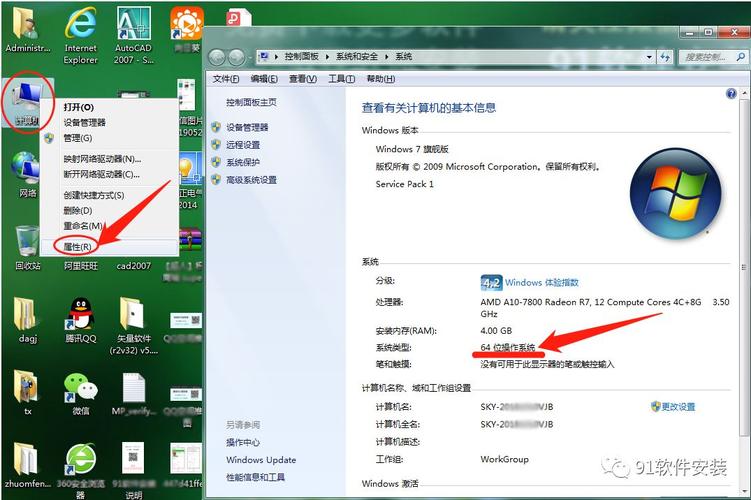Expand the arrow after 系统和安全 in breadcrumb
The height and width of the screenshot is (500, 751).
tap(389, 57)
